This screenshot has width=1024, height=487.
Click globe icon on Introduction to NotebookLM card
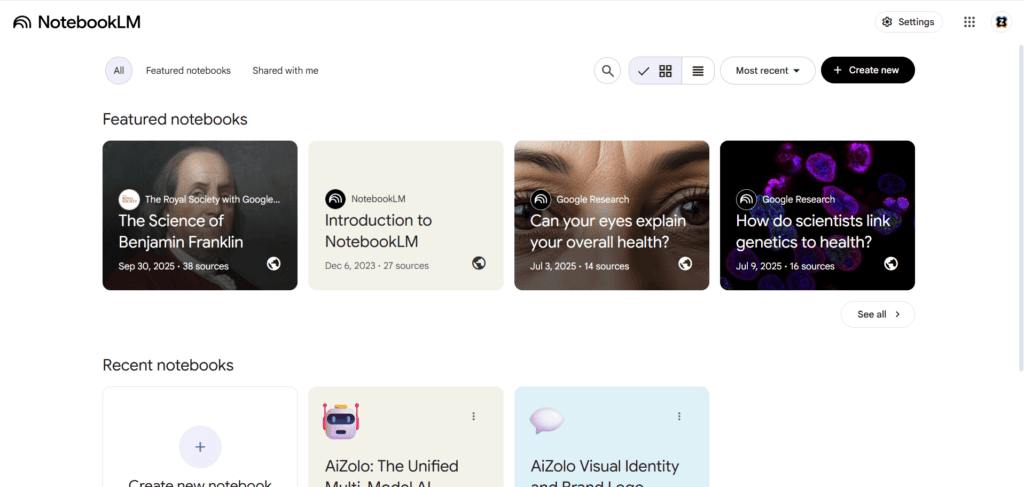(479, 263)
